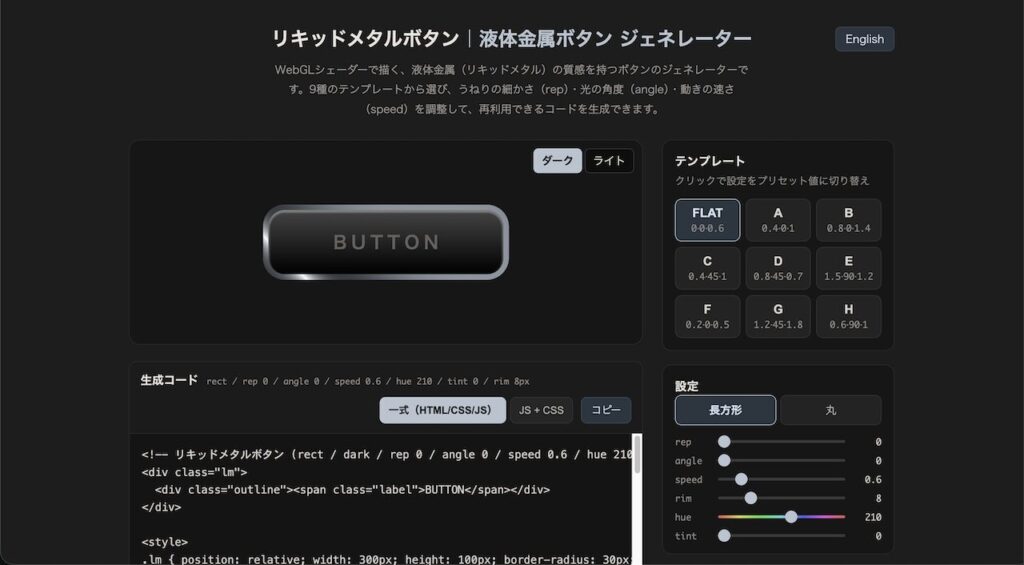Click the rim slider handle
1024x565 pixels.
[750, 498]
